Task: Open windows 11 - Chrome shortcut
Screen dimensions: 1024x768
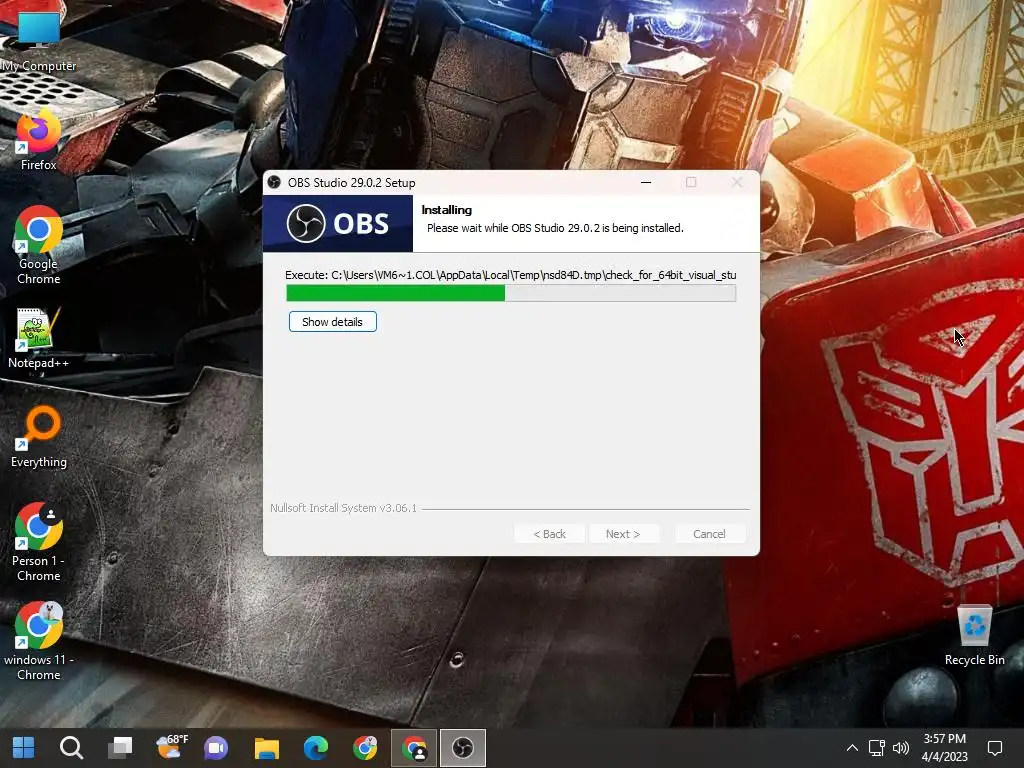Action: click(39, 641)
